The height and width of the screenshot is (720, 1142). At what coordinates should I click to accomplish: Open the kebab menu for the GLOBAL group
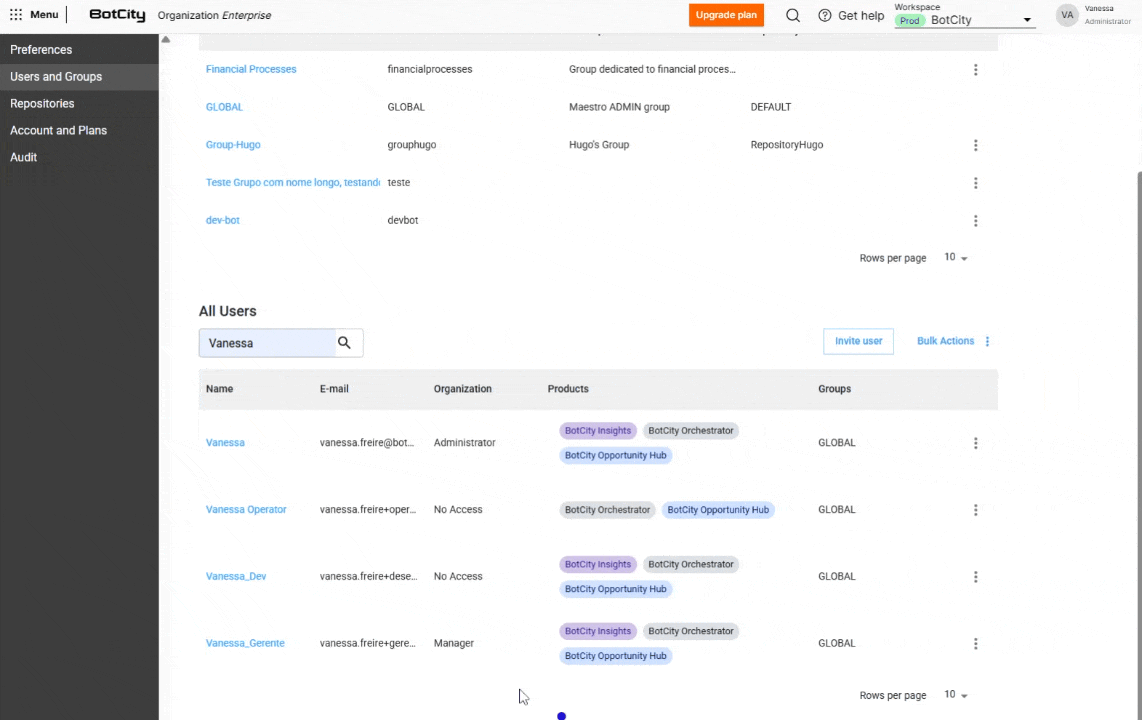[975, 107]
